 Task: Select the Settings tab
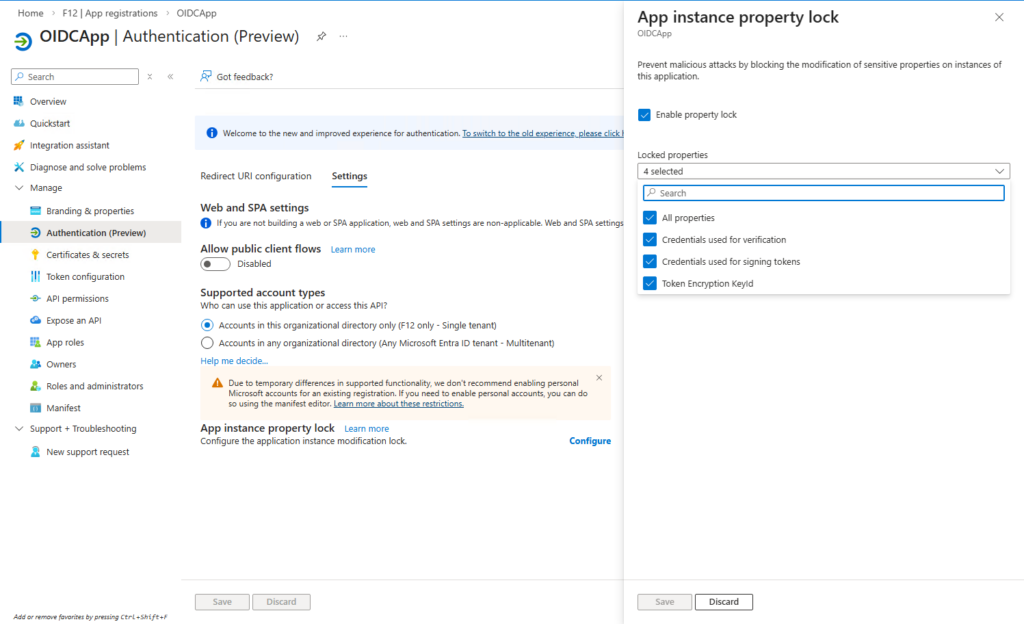349,176
